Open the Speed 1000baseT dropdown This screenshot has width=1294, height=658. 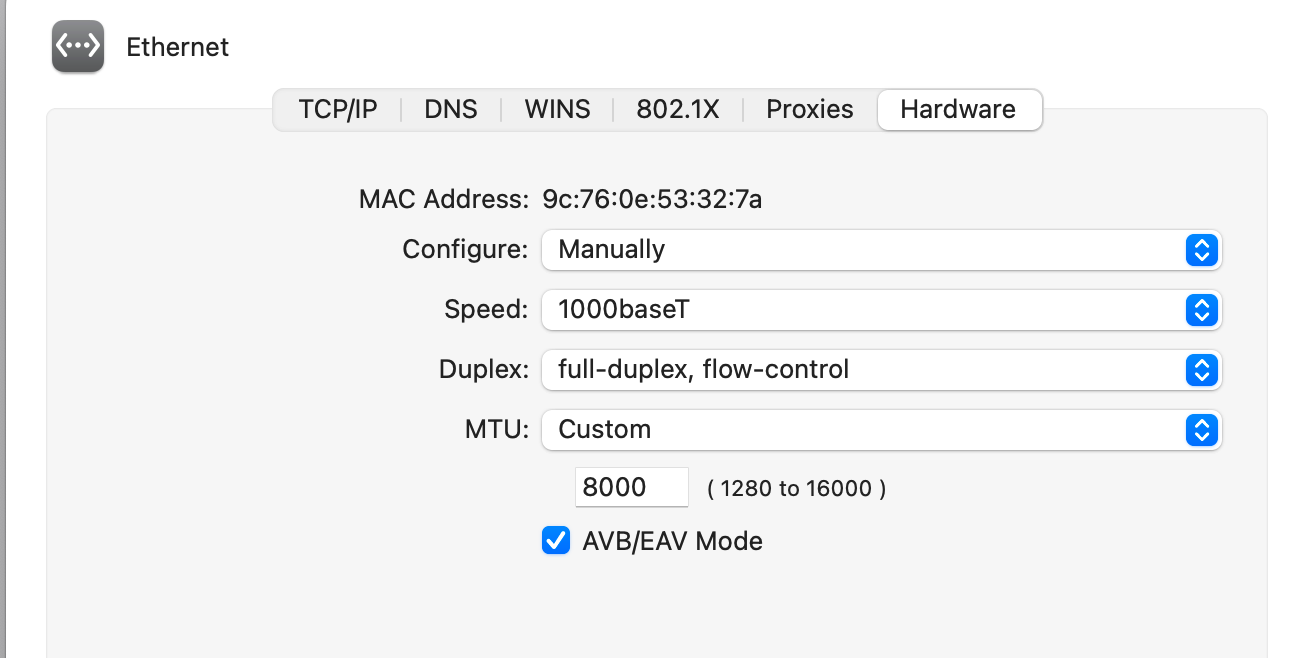tap(860, 310)
